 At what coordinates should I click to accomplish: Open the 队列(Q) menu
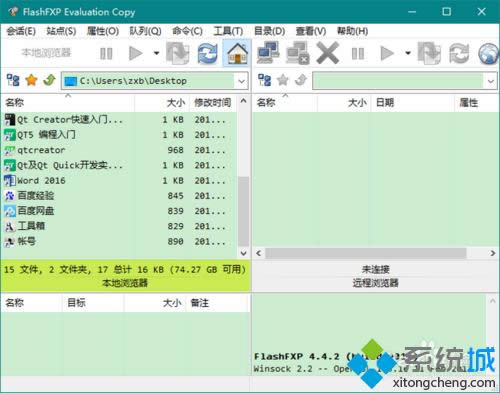145,31
